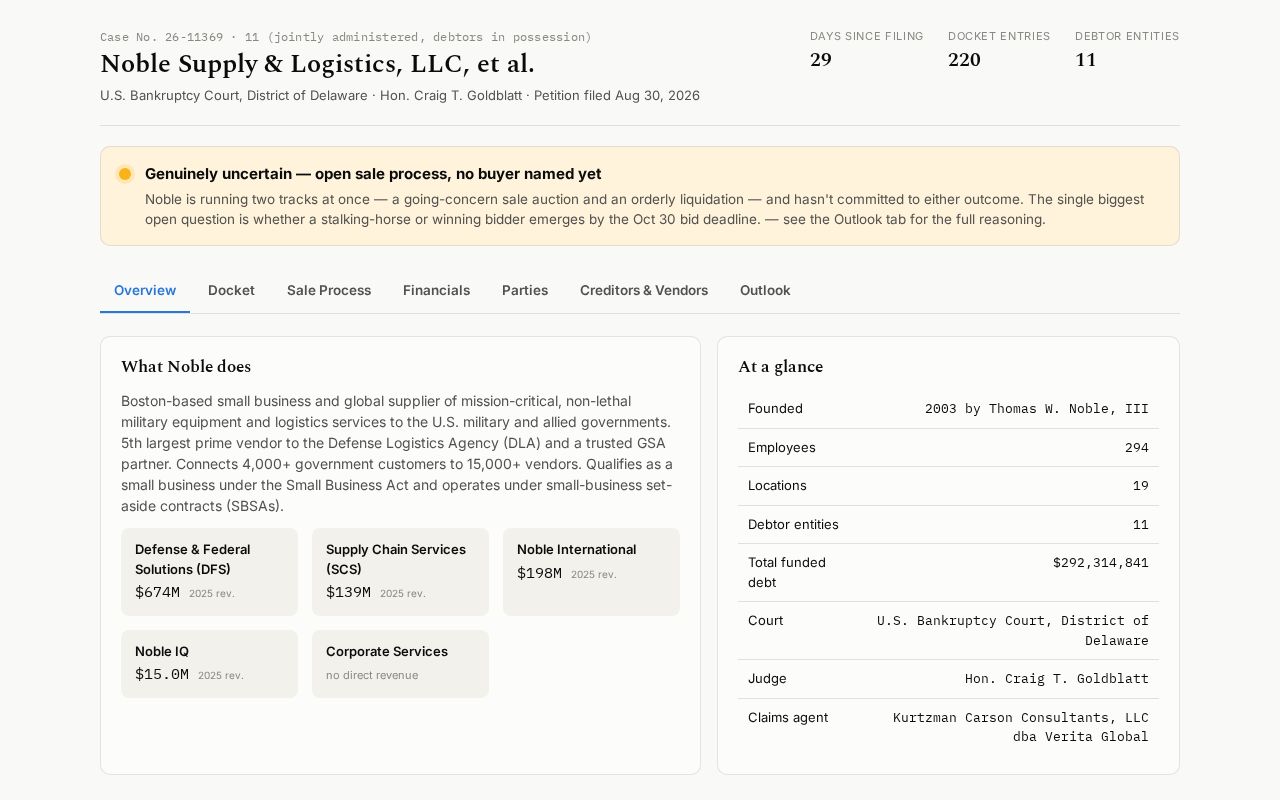The width and height of the screenshot is (1280, 800).
Task: Click the "At a glance" heading
Action: tap(780, 367)
